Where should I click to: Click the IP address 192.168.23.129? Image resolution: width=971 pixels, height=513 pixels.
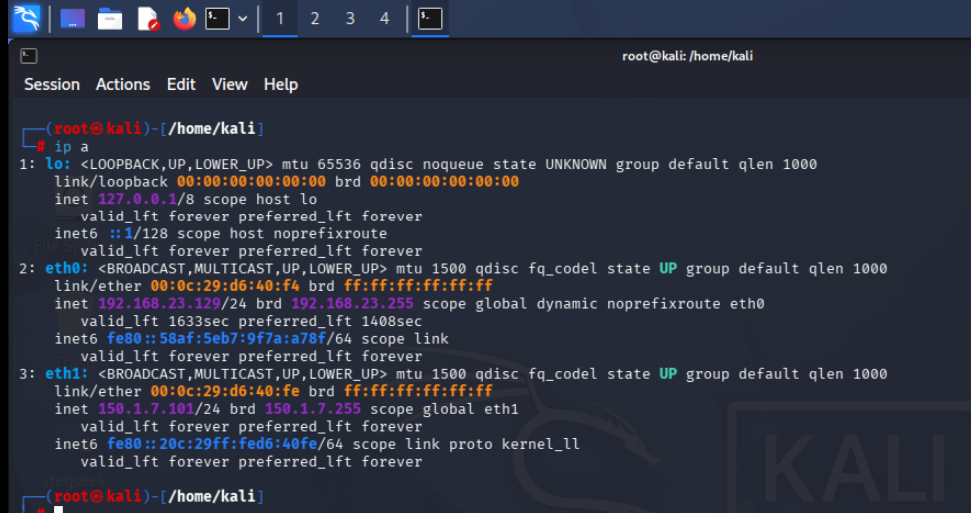pyautogui.click(x=159, y=304)
